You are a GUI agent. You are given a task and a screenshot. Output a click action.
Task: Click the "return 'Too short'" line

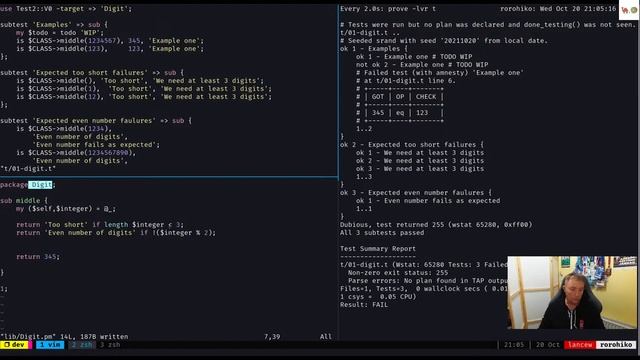(x=100, y=225)
